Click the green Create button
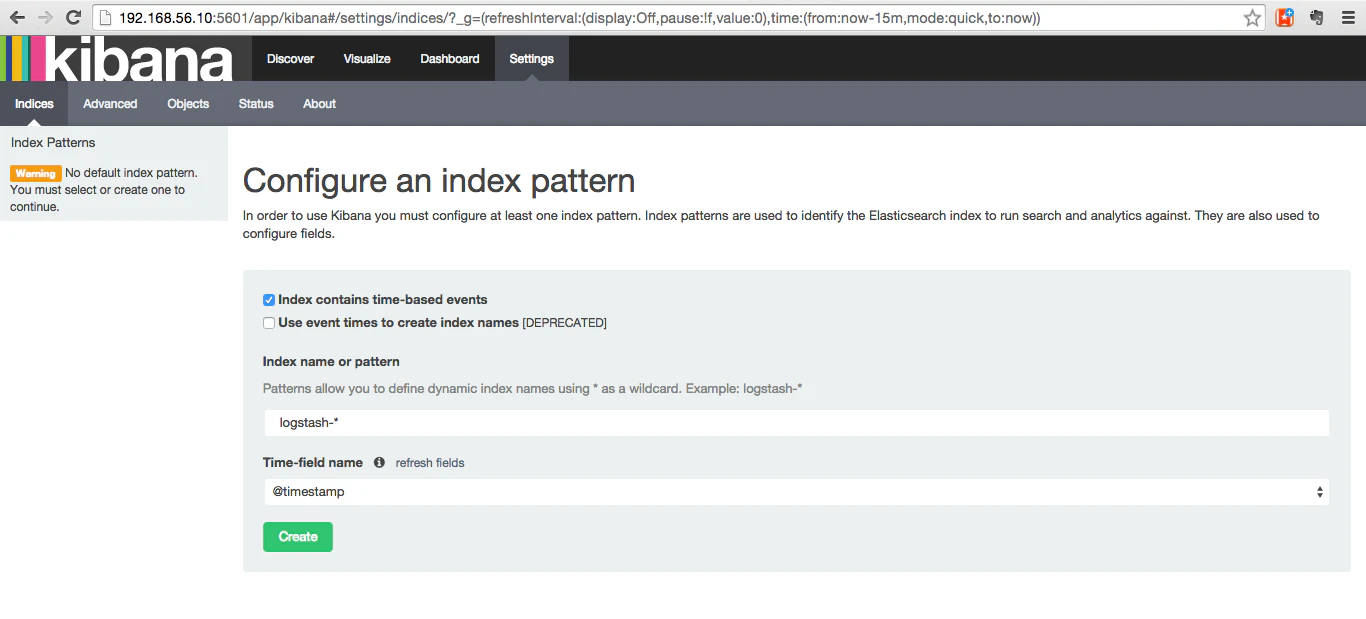 coord(298,537)
